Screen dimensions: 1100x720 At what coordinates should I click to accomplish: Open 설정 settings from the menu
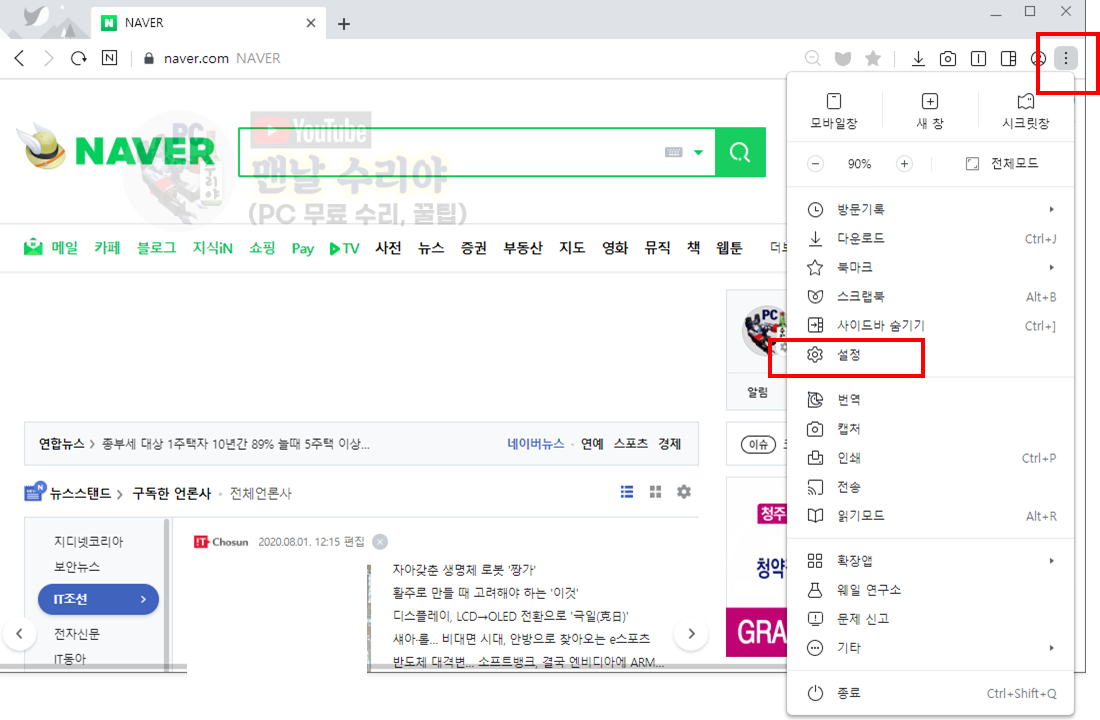(931, 355)
